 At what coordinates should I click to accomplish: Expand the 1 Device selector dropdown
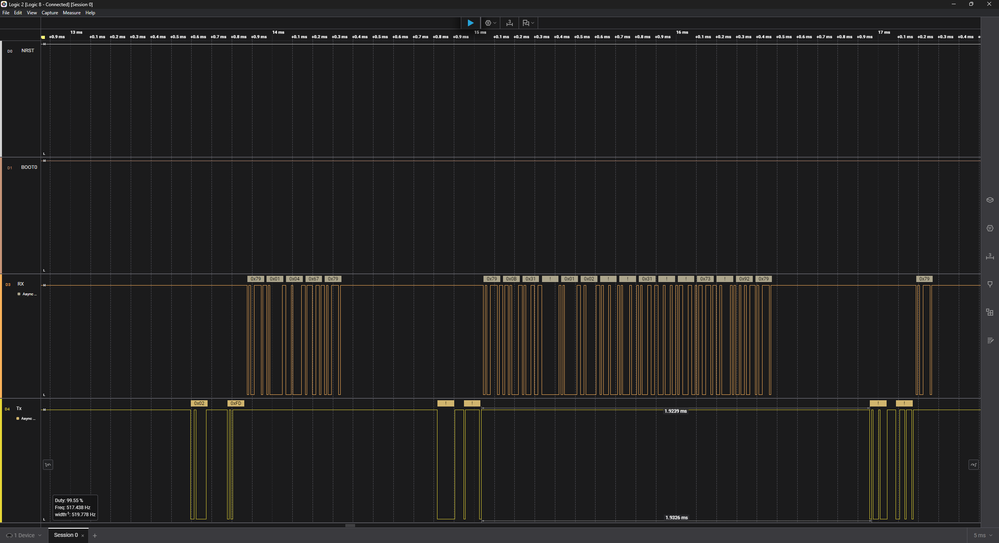click(x=22, y=535)
